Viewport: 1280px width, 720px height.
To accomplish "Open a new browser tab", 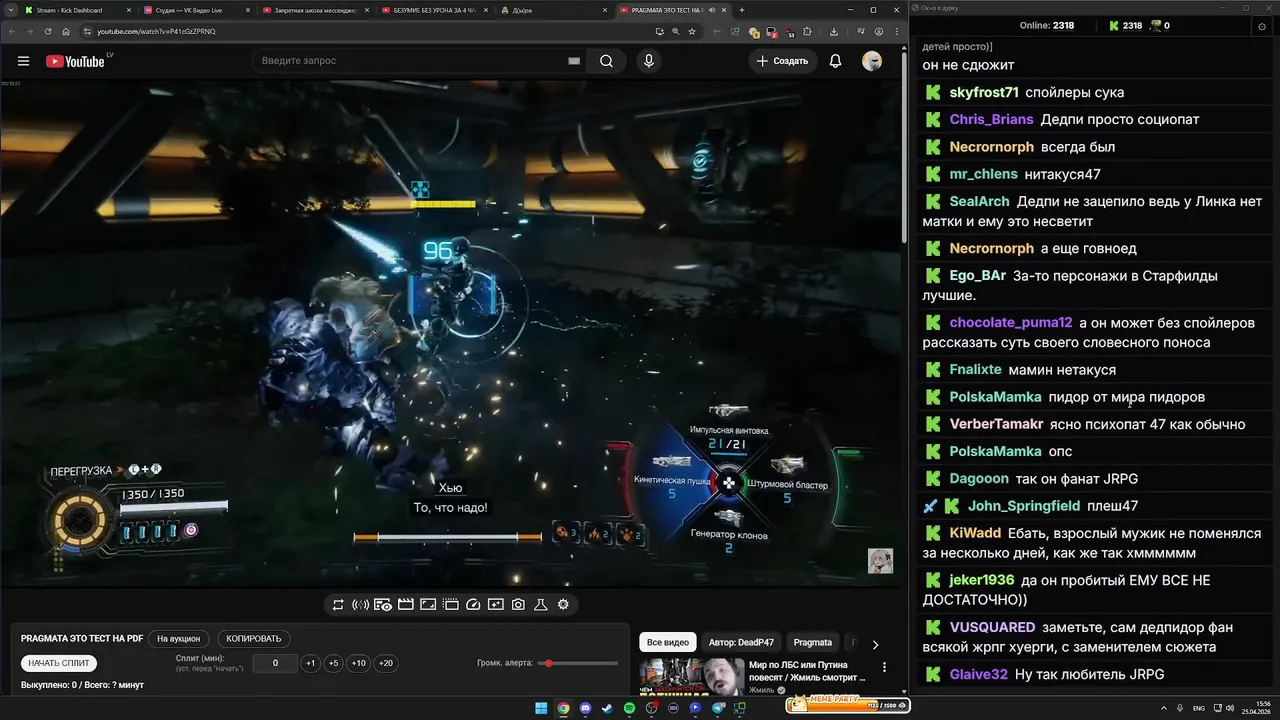I will [x=741, y=10].
